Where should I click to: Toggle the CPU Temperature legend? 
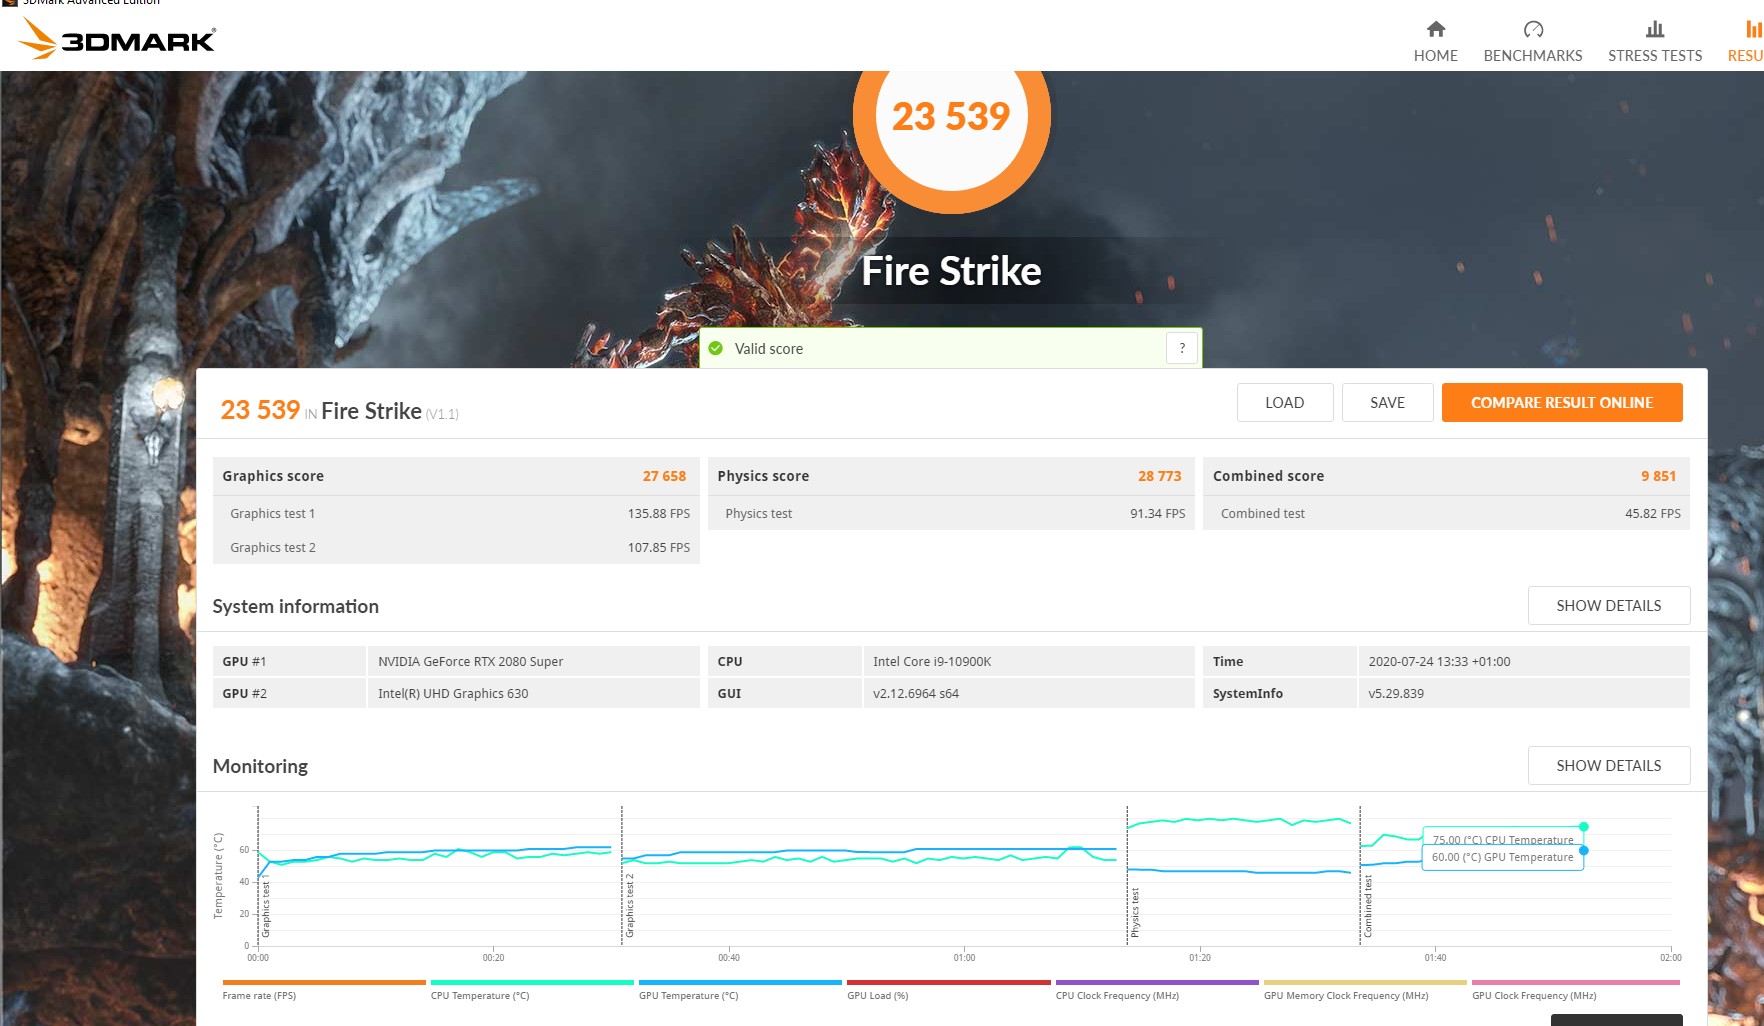[532, 990]
